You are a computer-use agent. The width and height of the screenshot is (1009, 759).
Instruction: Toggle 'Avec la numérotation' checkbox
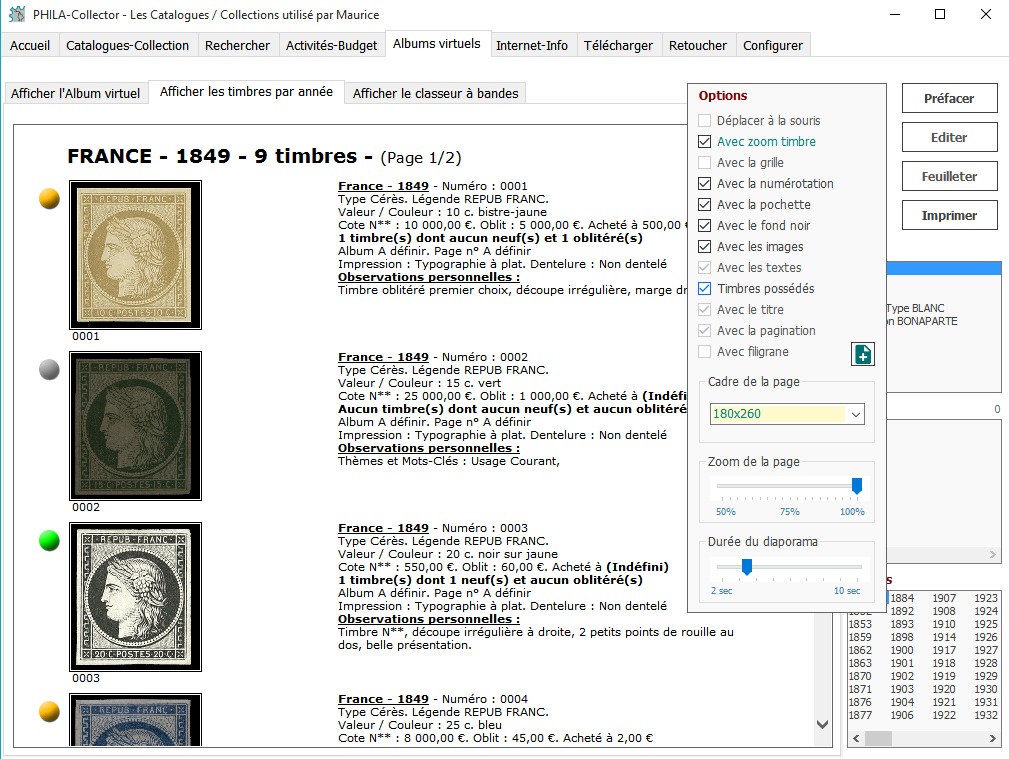pyautogui.click(x=705, y=183)
